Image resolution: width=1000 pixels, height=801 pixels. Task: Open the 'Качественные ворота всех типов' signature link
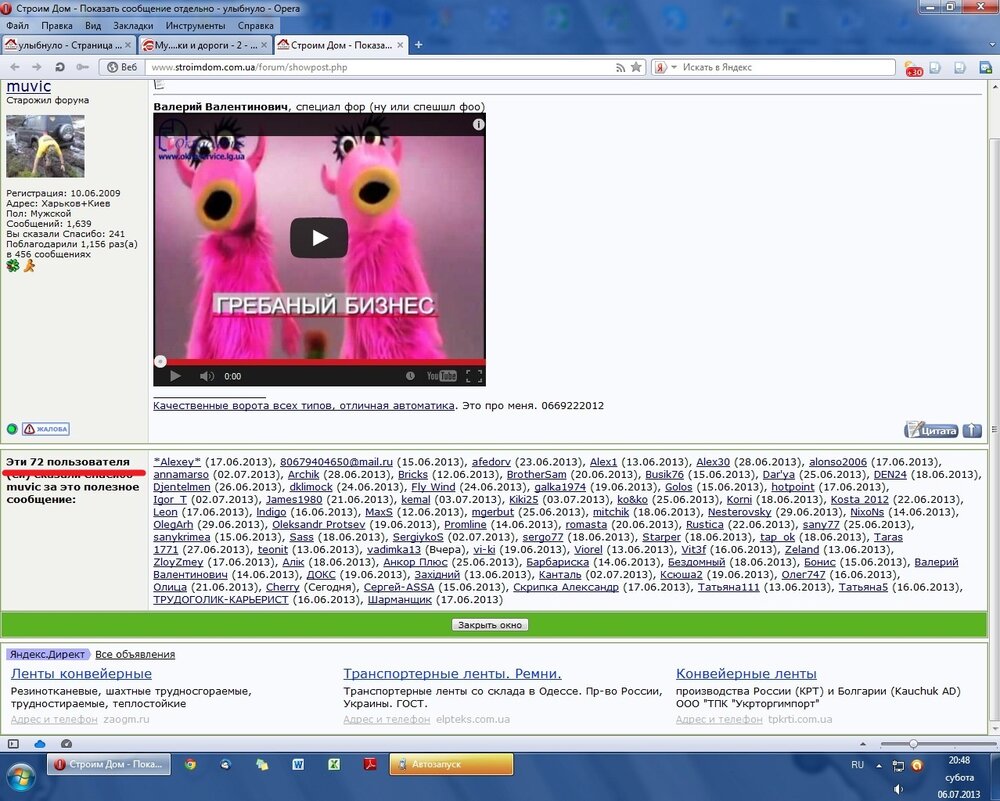tap(304, 406)
